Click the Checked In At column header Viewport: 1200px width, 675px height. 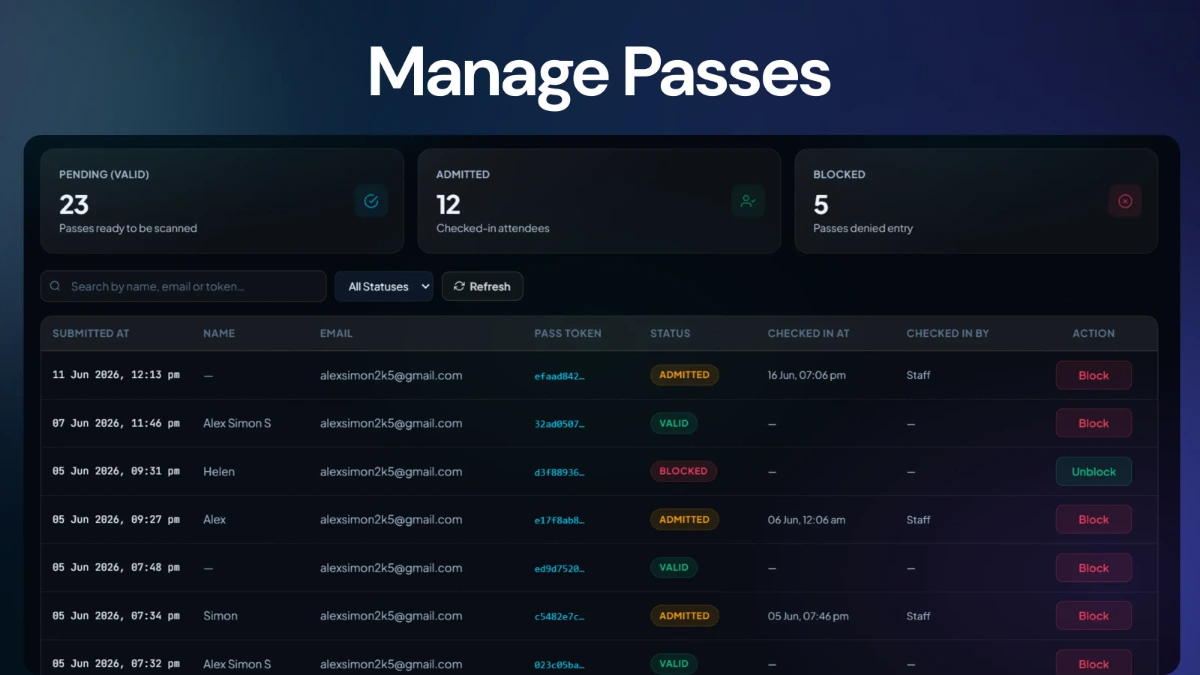coord(808,333)
